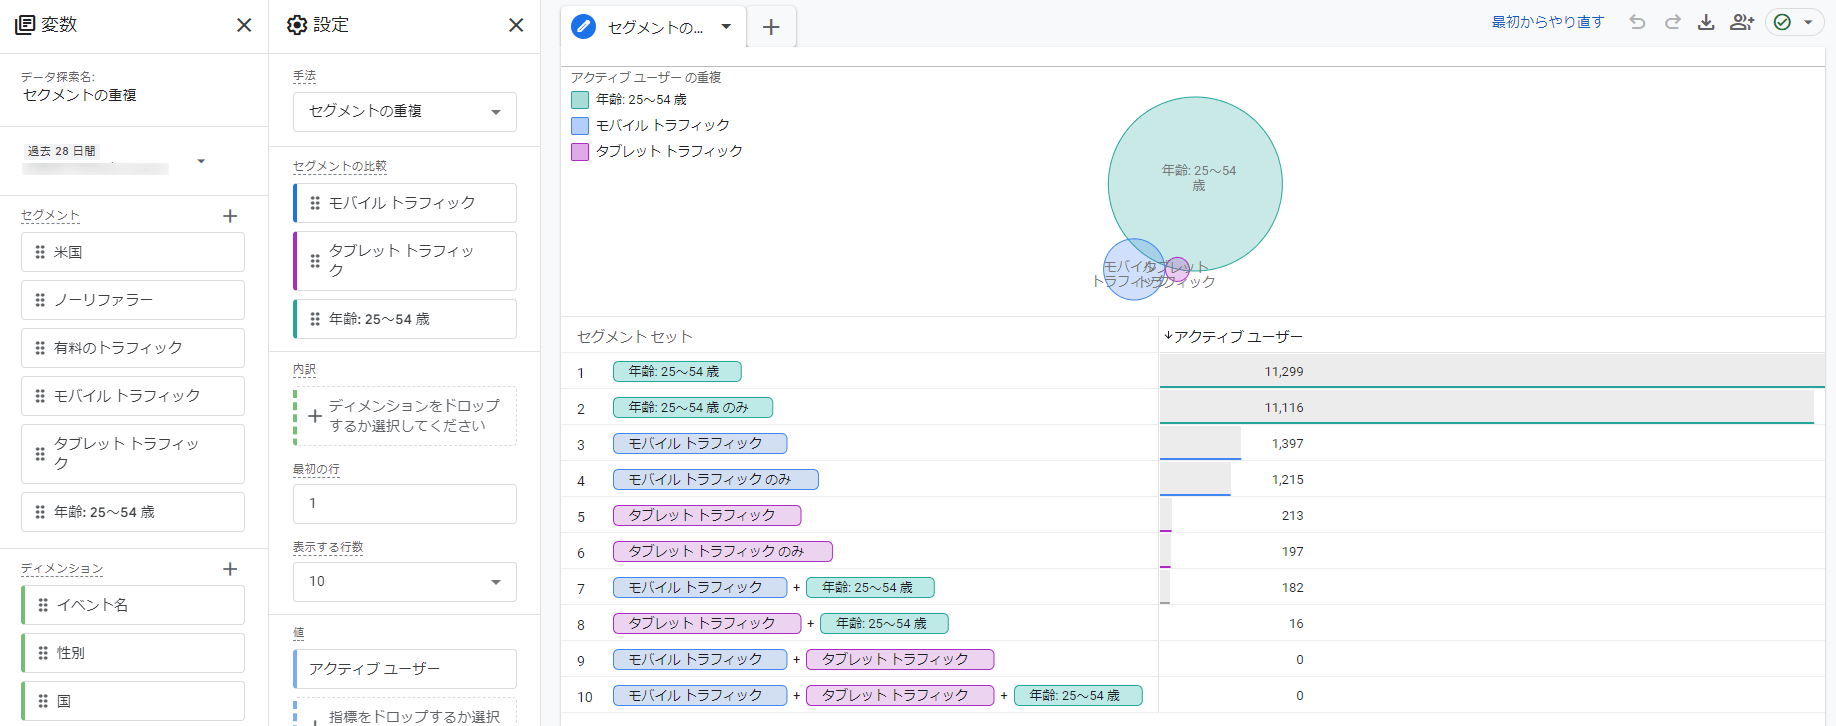Add a new dimension with plus icon

[230, 569]
